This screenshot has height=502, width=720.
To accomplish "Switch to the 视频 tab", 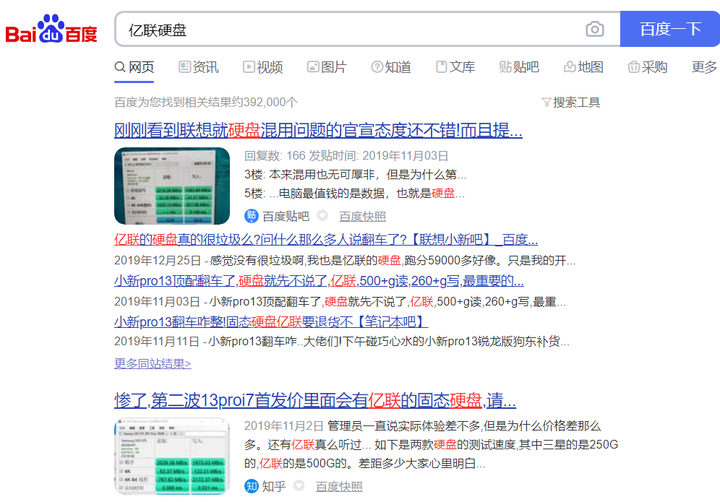I will [263, 67].
